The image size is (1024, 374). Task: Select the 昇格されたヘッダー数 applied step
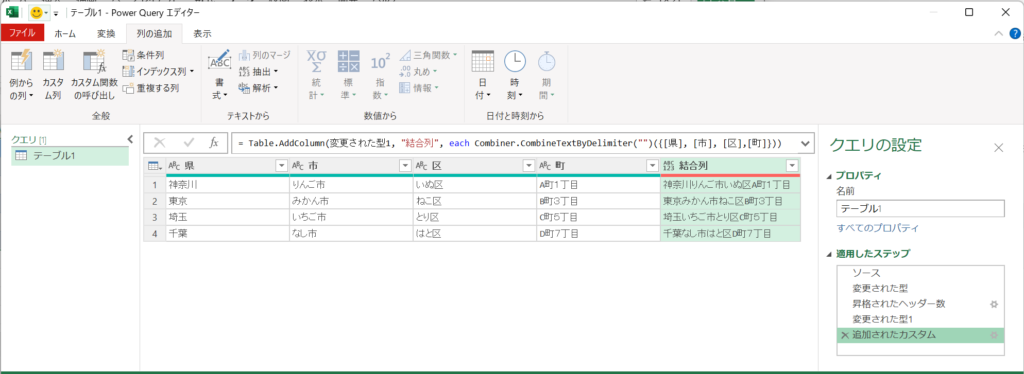[x=920, y=304]
